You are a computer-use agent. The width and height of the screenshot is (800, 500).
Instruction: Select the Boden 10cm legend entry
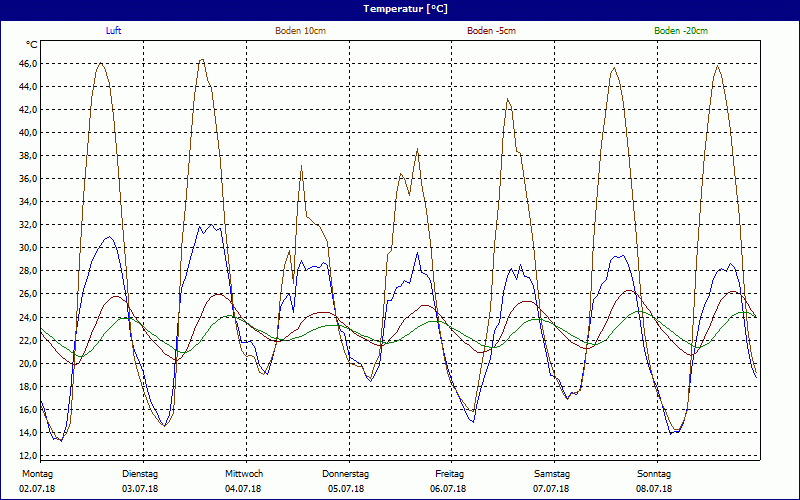point(300,31)
